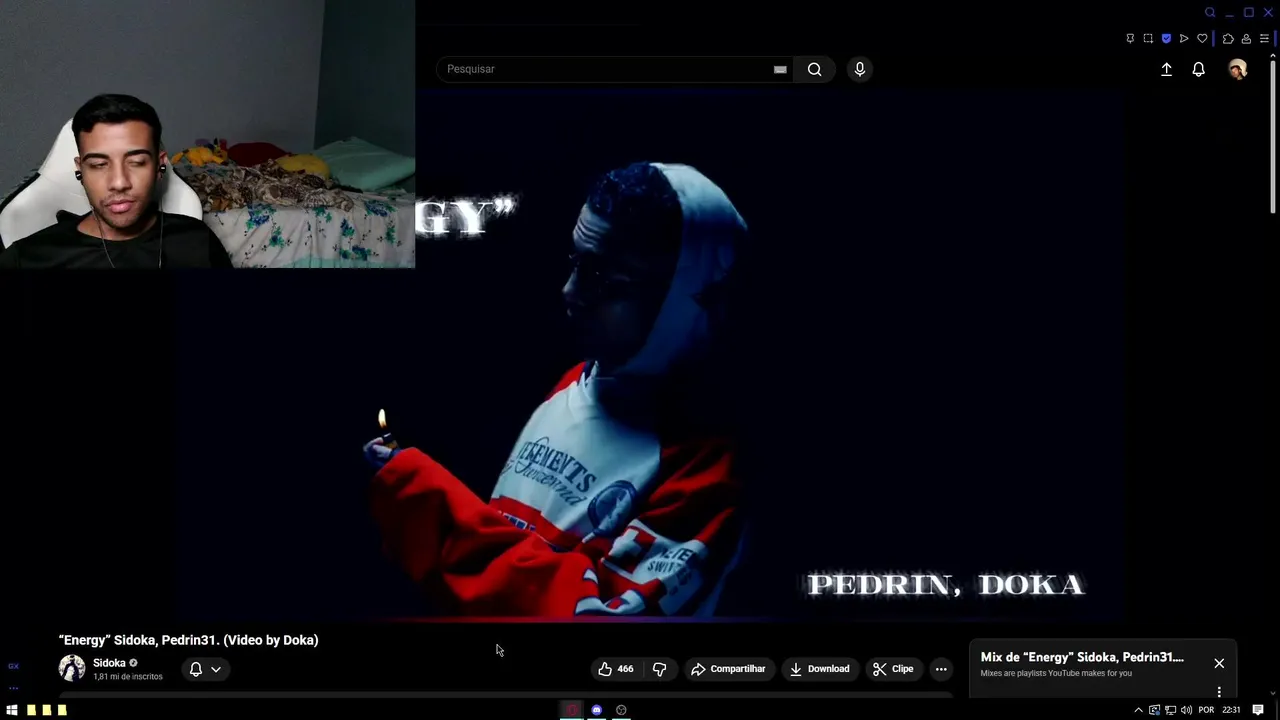Open the sidebar three-dot menu

tap(13, 688)
